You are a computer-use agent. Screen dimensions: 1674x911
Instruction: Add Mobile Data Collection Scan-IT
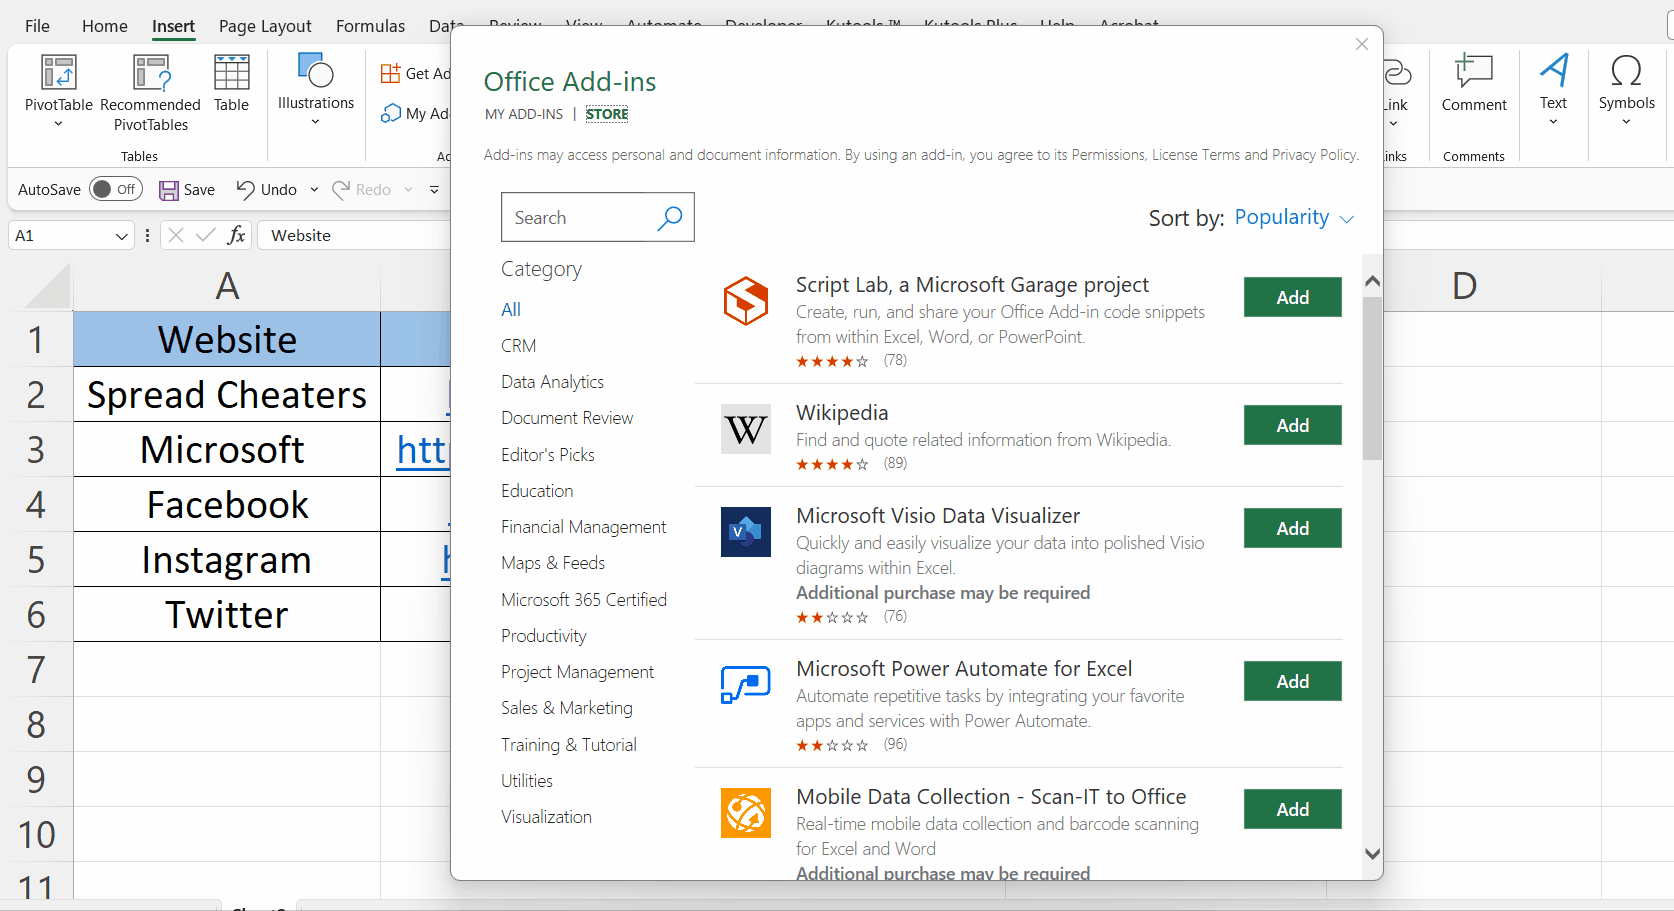[1293, 809]
